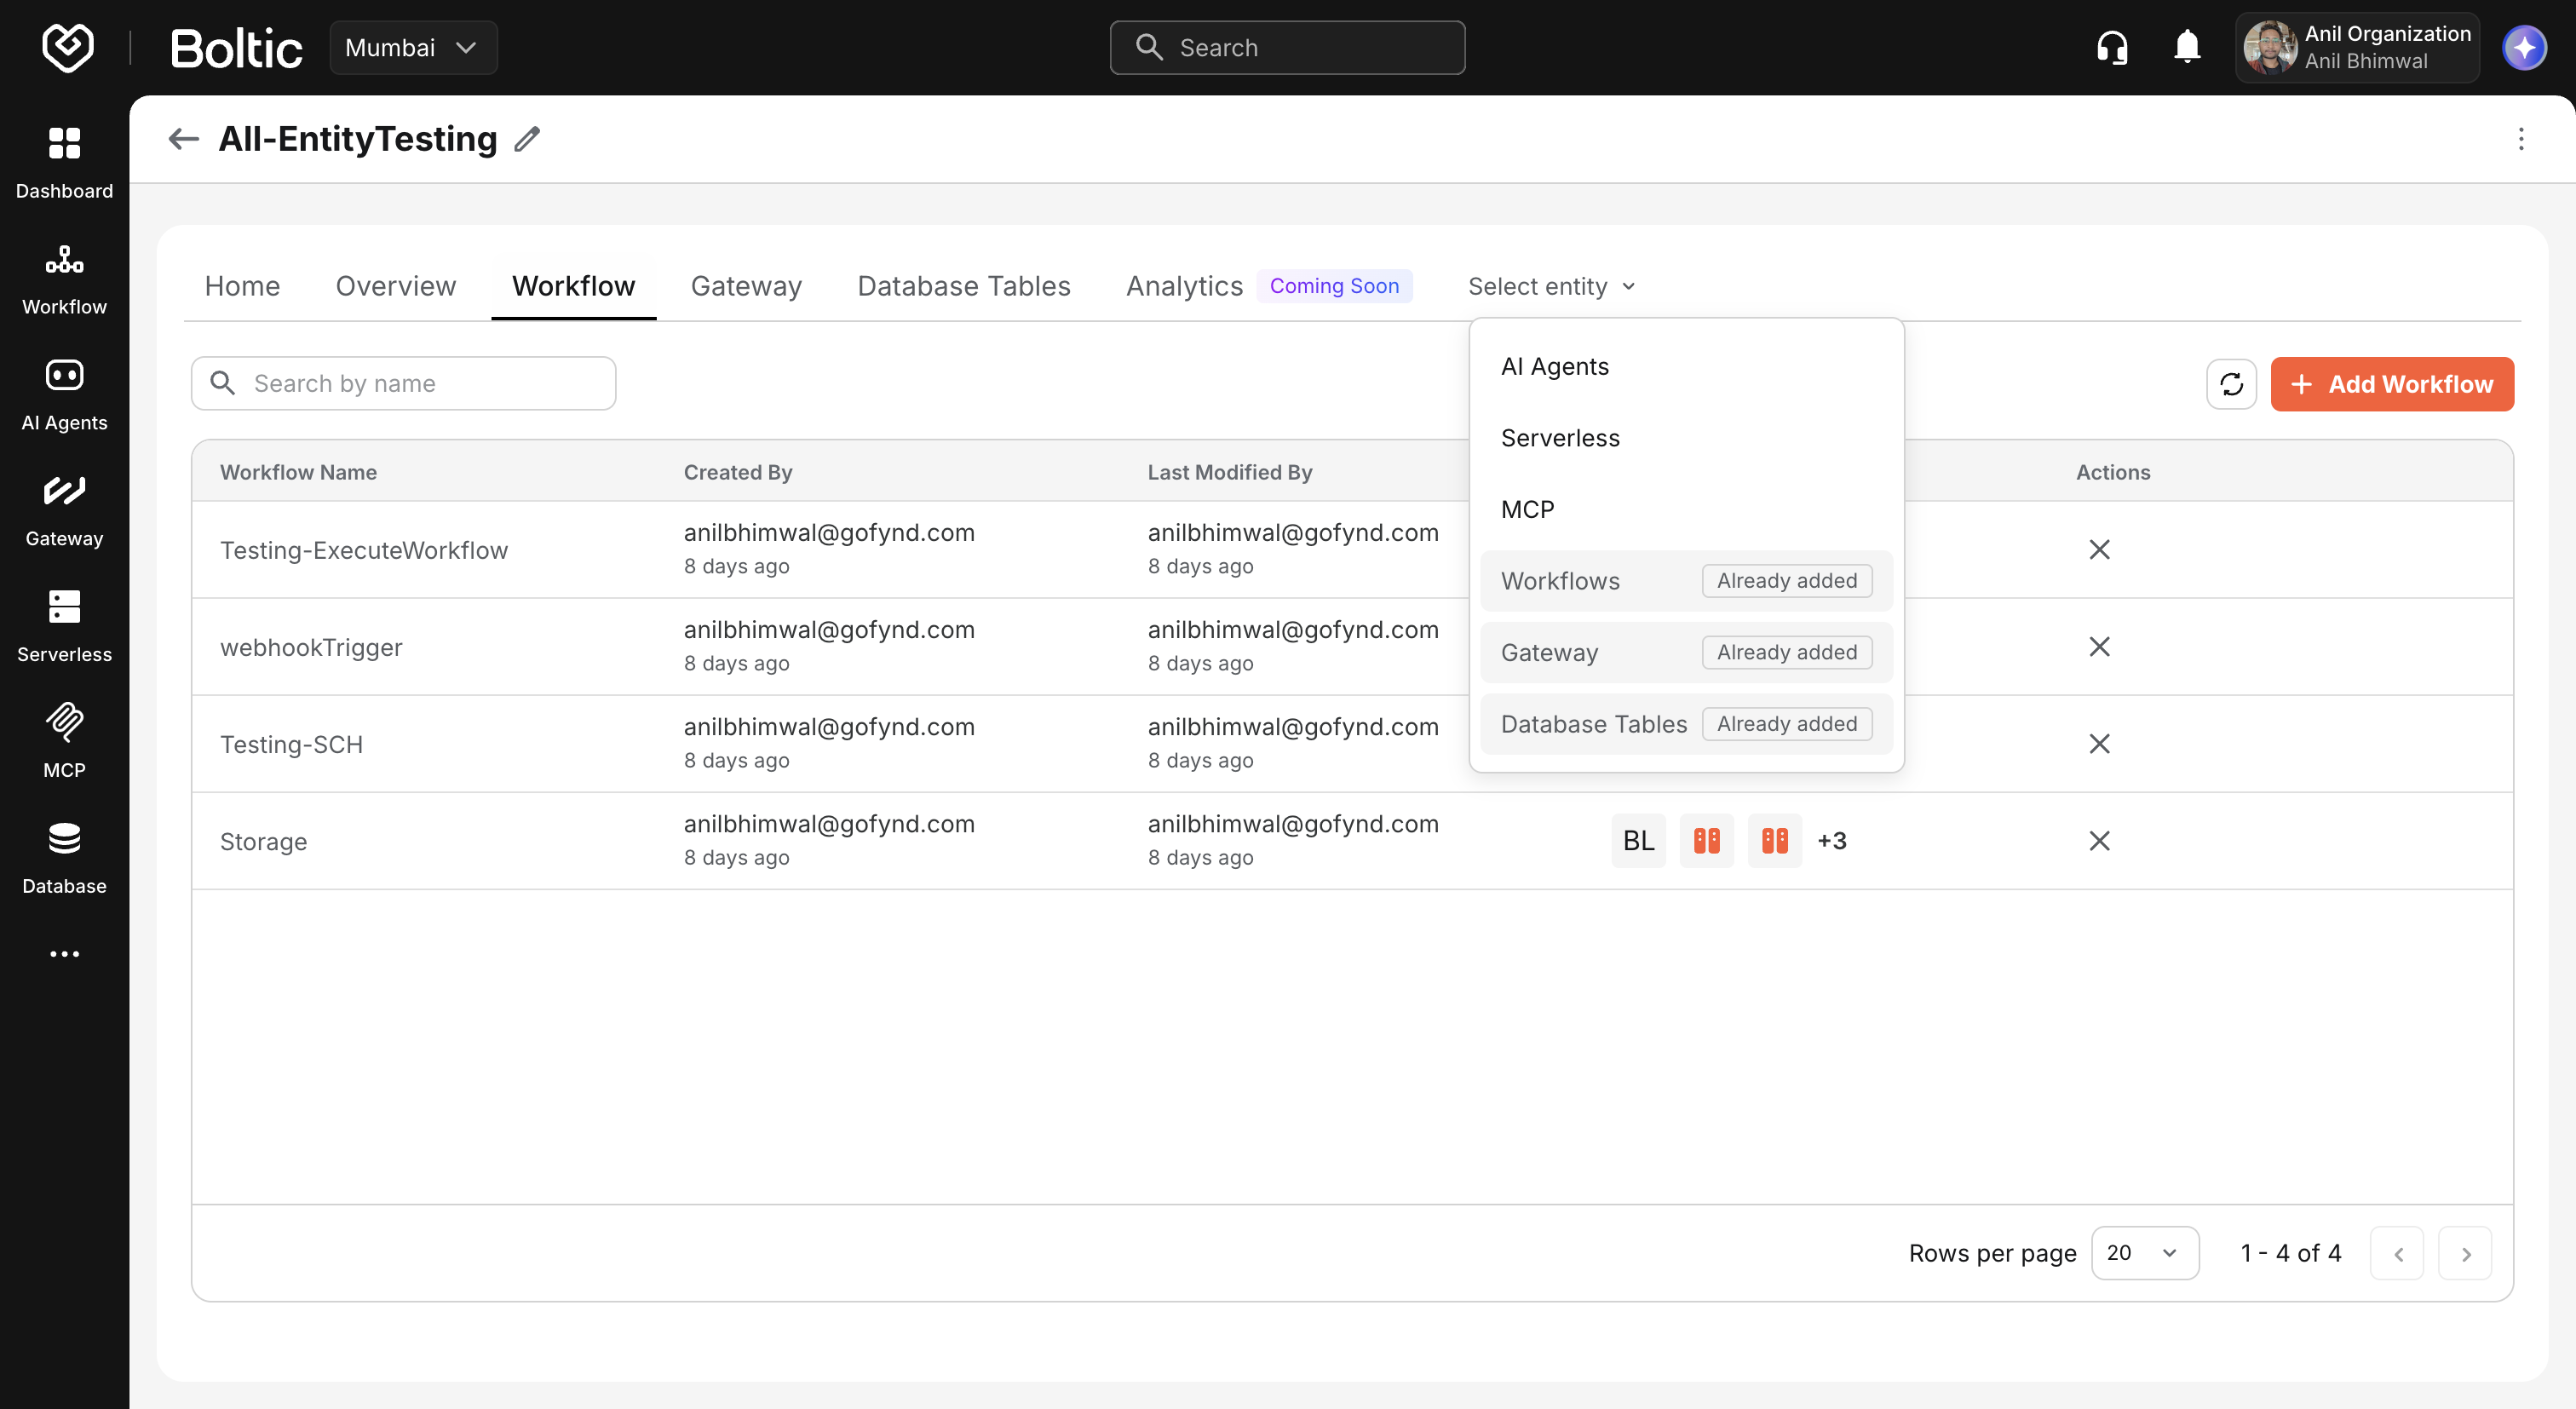Focus the Search by name field
This screenshot has width=2576, height=1409.
click(403, 383)
